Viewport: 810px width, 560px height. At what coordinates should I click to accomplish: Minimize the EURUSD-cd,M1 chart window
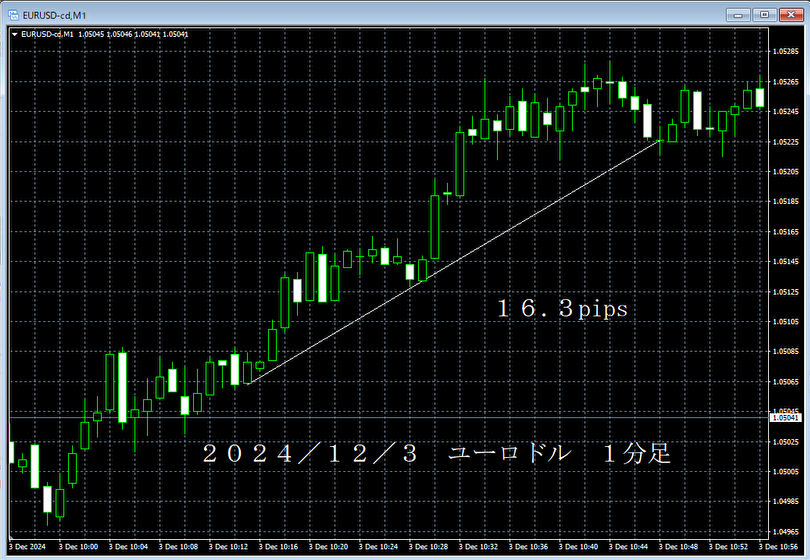click(738, 15)
